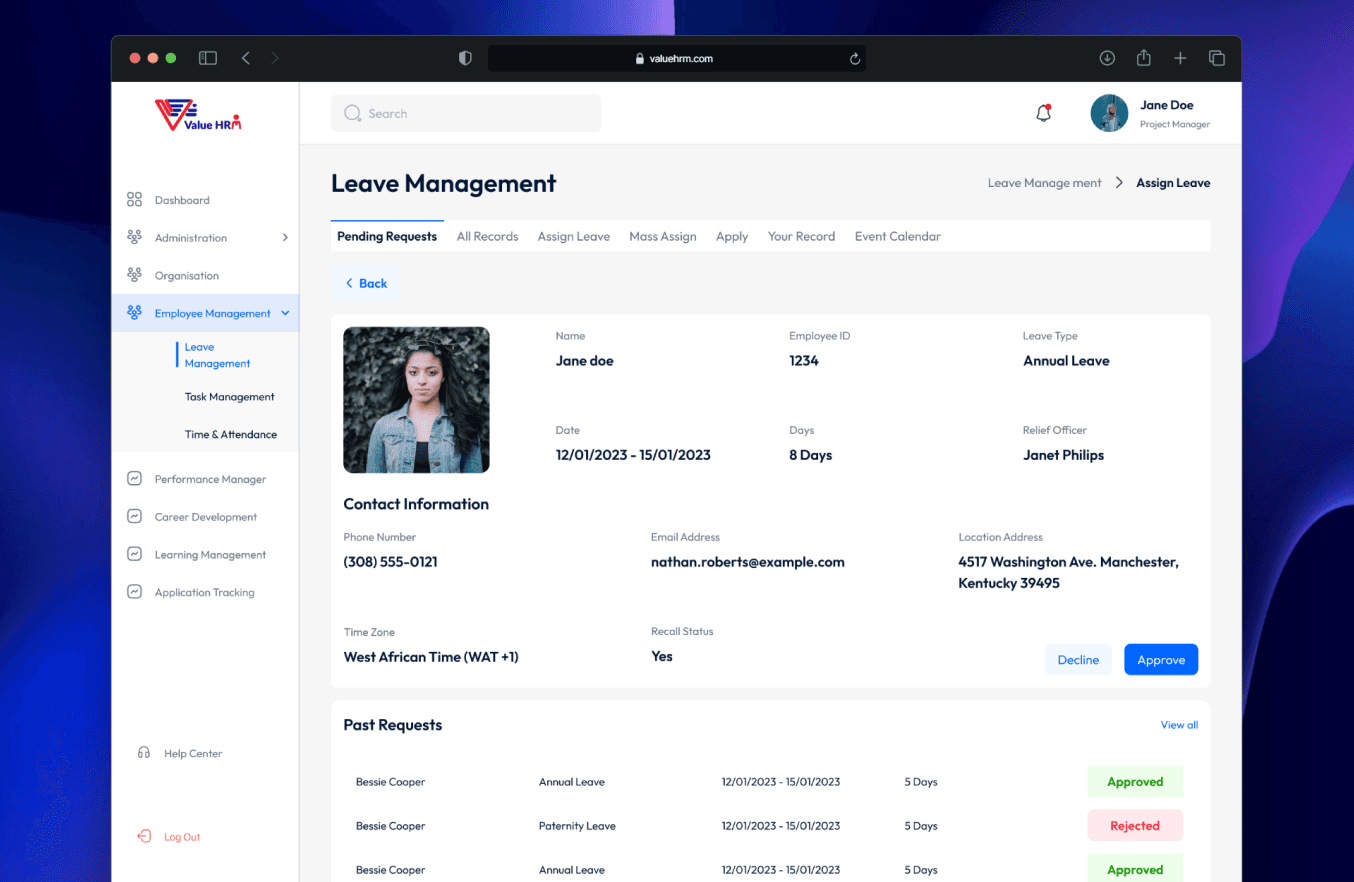Click the Help Center link
The width and height of the screenshot is (1354, 882).
pos(193,753)
